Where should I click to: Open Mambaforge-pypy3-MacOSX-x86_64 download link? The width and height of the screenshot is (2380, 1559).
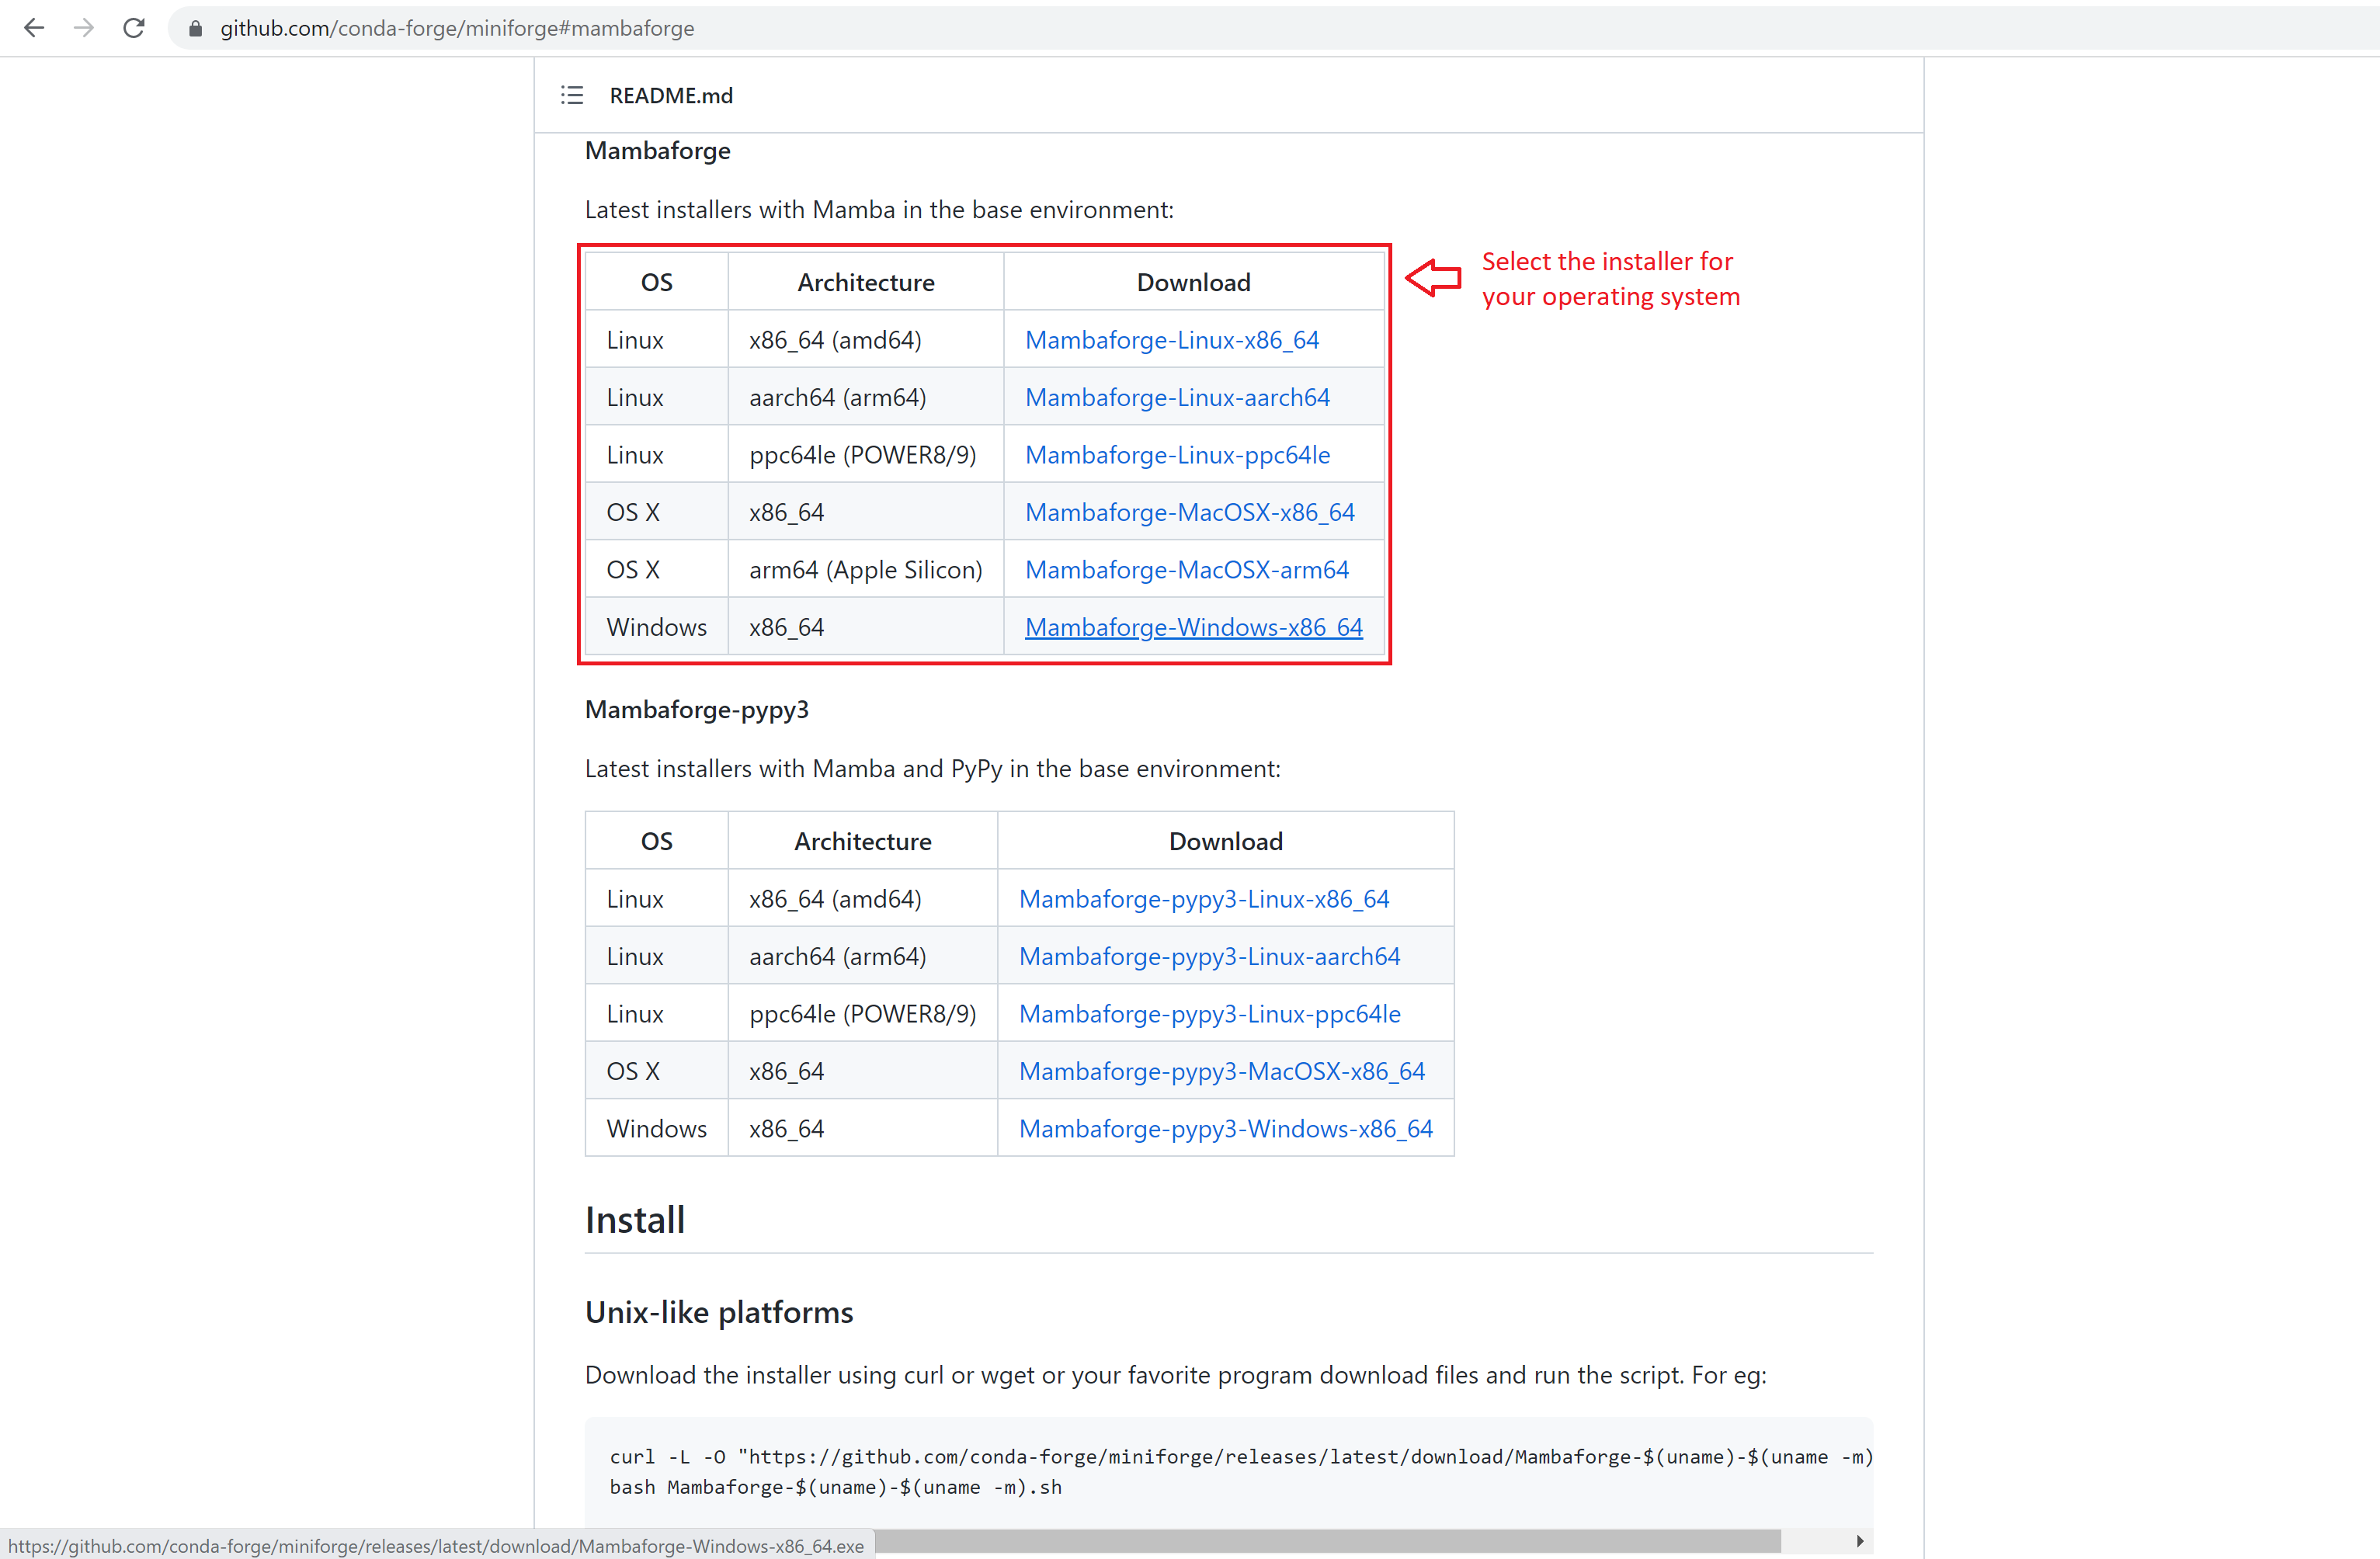1221,1071
